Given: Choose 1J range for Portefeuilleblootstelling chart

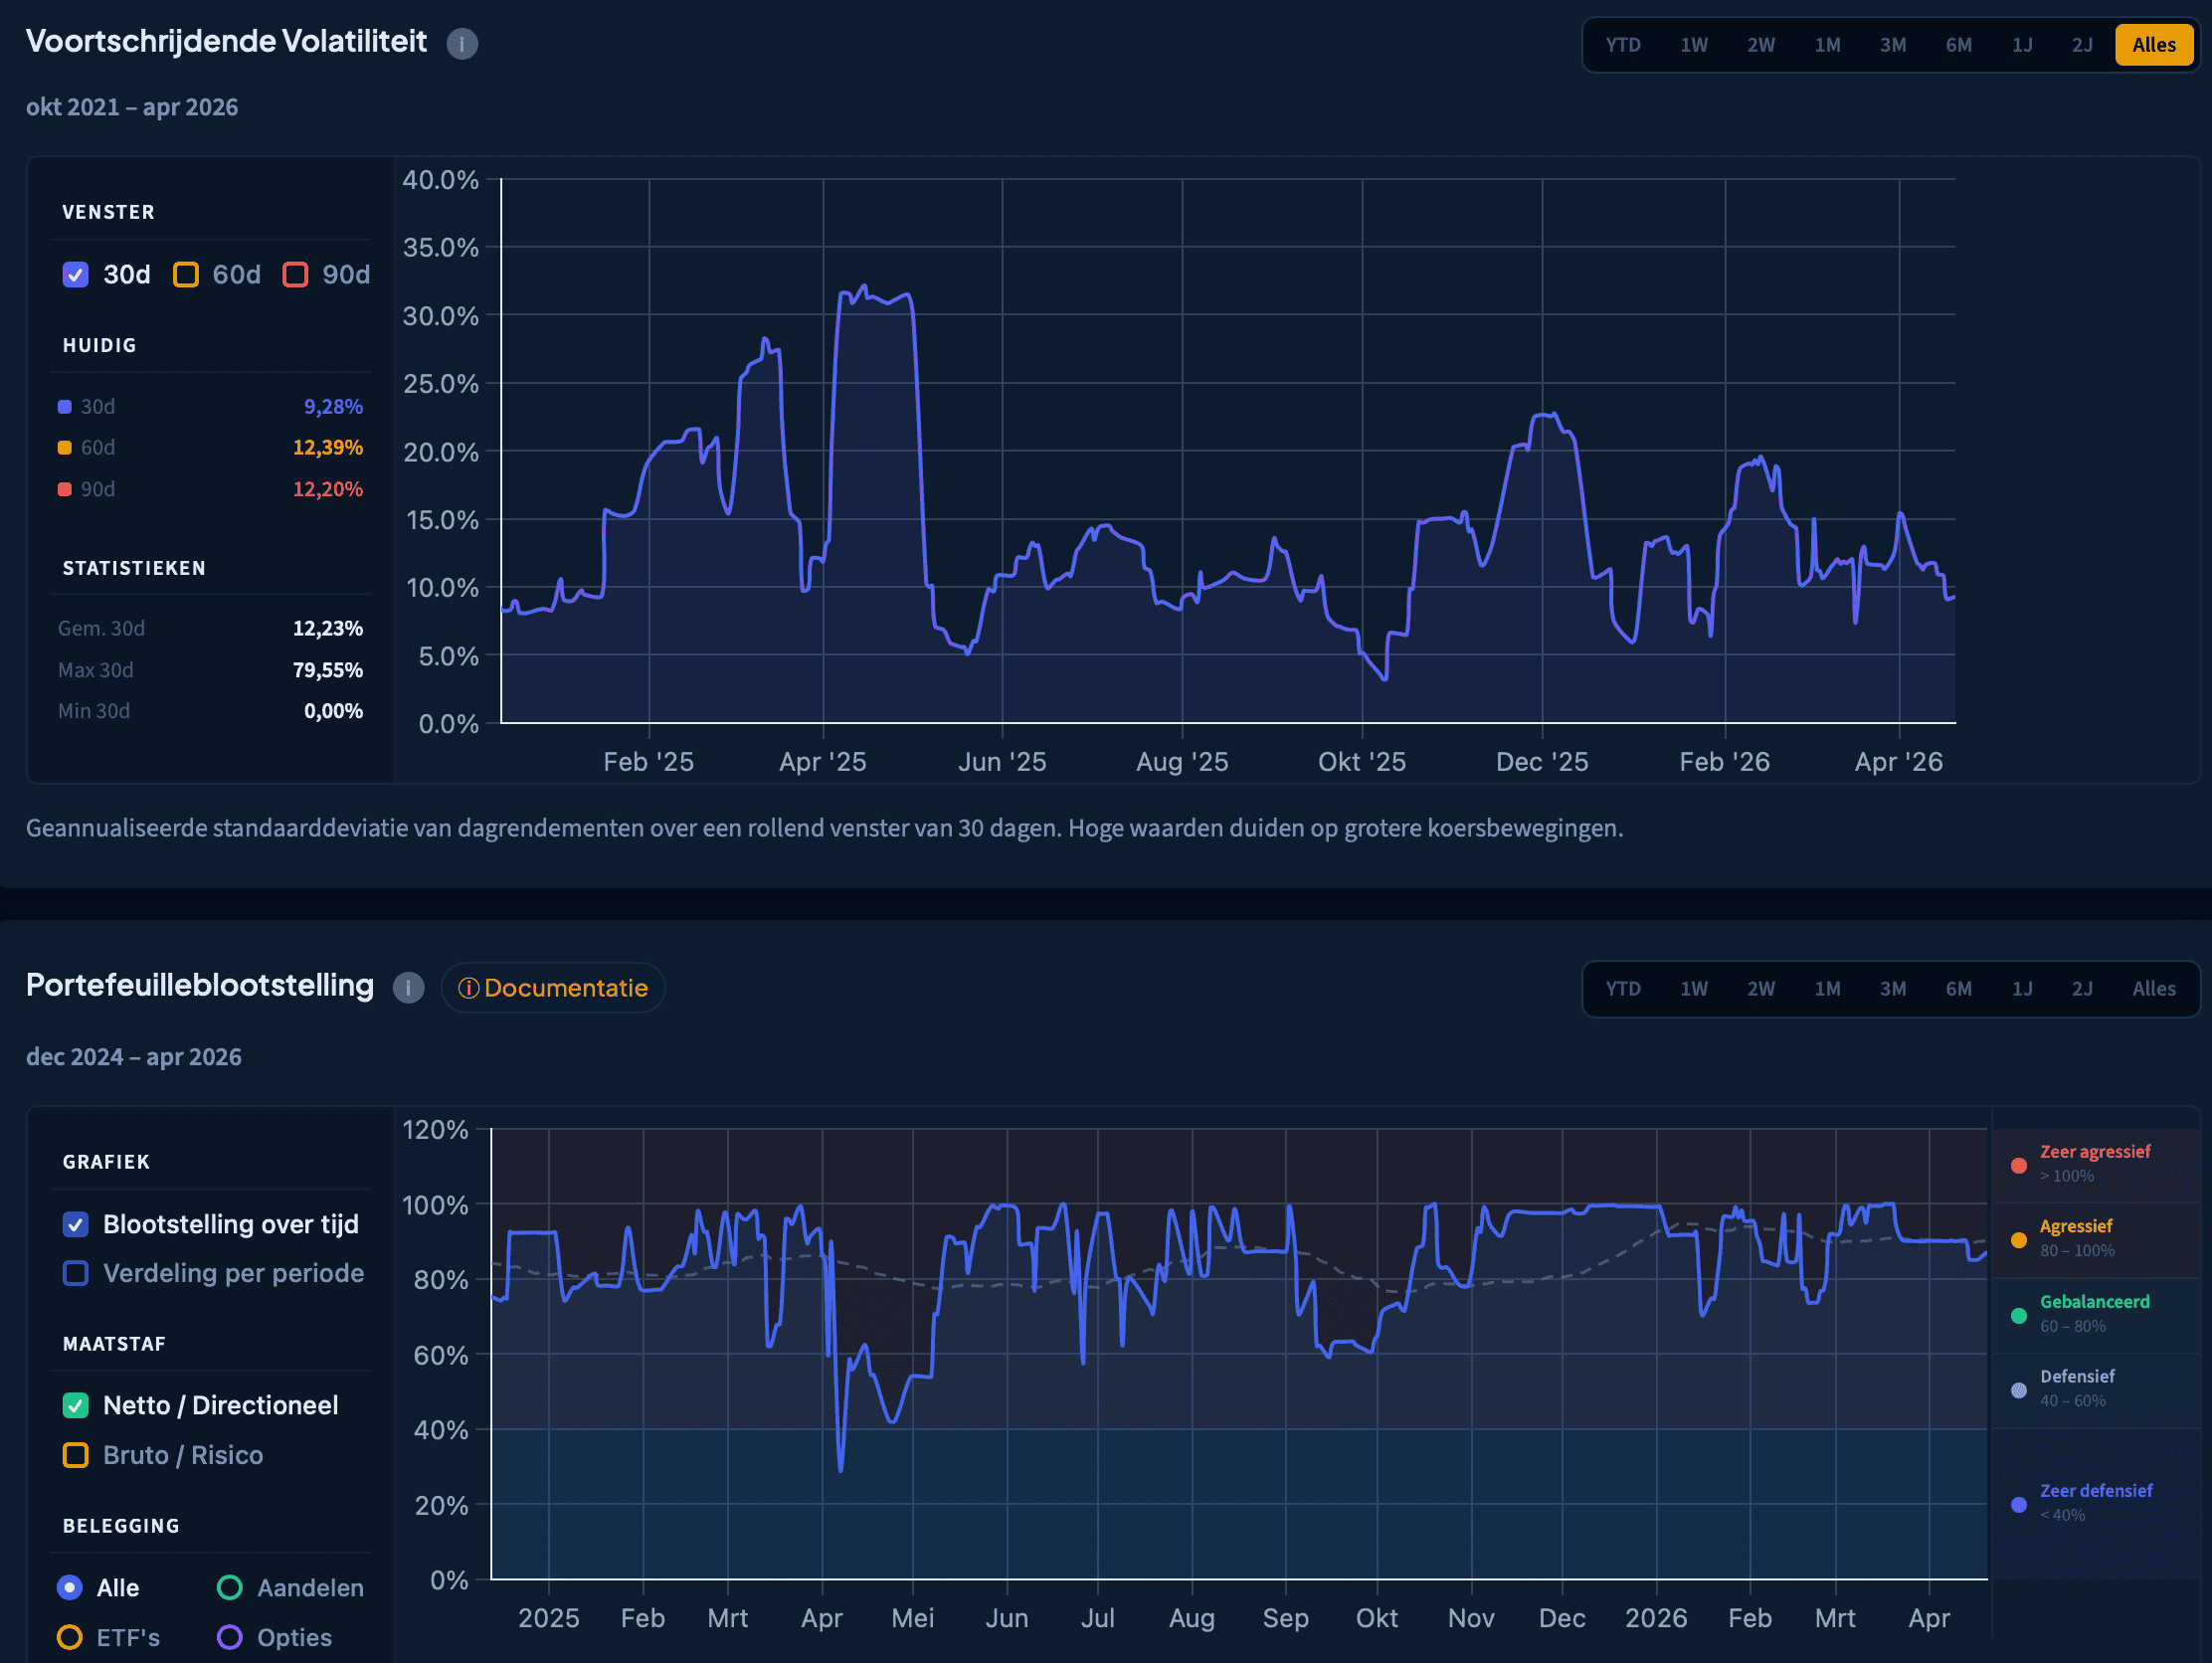Looking at the screenshot, I should [x=2021, y=989].
